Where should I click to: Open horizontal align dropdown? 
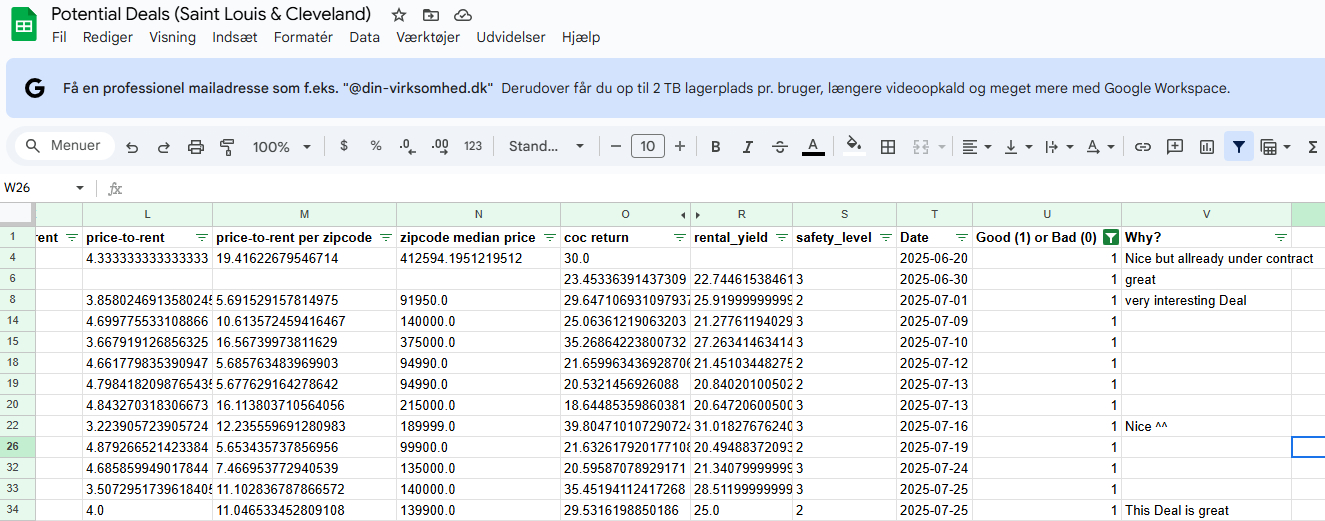tap(976, 147)
